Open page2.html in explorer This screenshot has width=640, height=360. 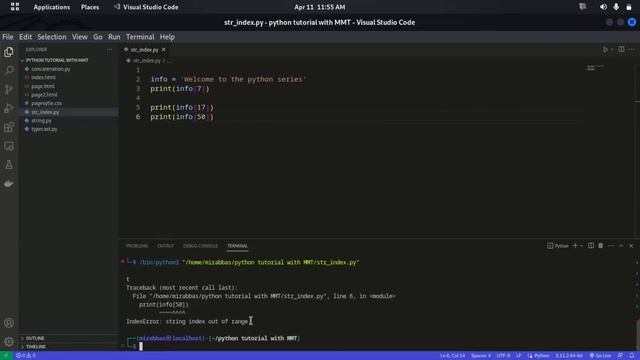[x=44, y=95]
